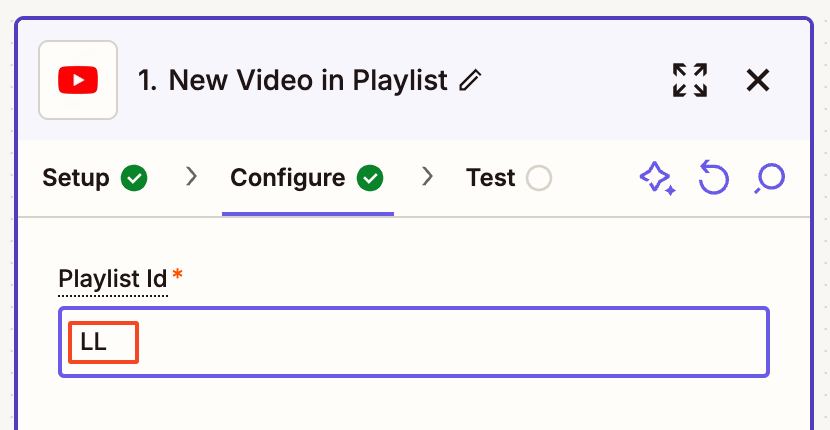Click the step title New Video in Playlist
The image size is (830, 430).
tap(293, 81)
